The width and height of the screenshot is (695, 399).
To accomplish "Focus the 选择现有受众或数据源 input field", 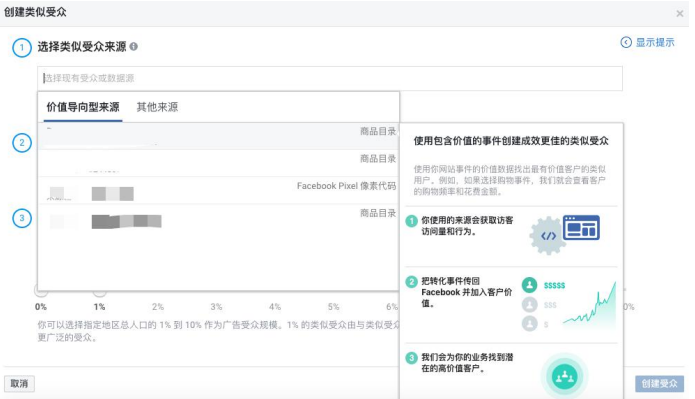I will (330, 78).
